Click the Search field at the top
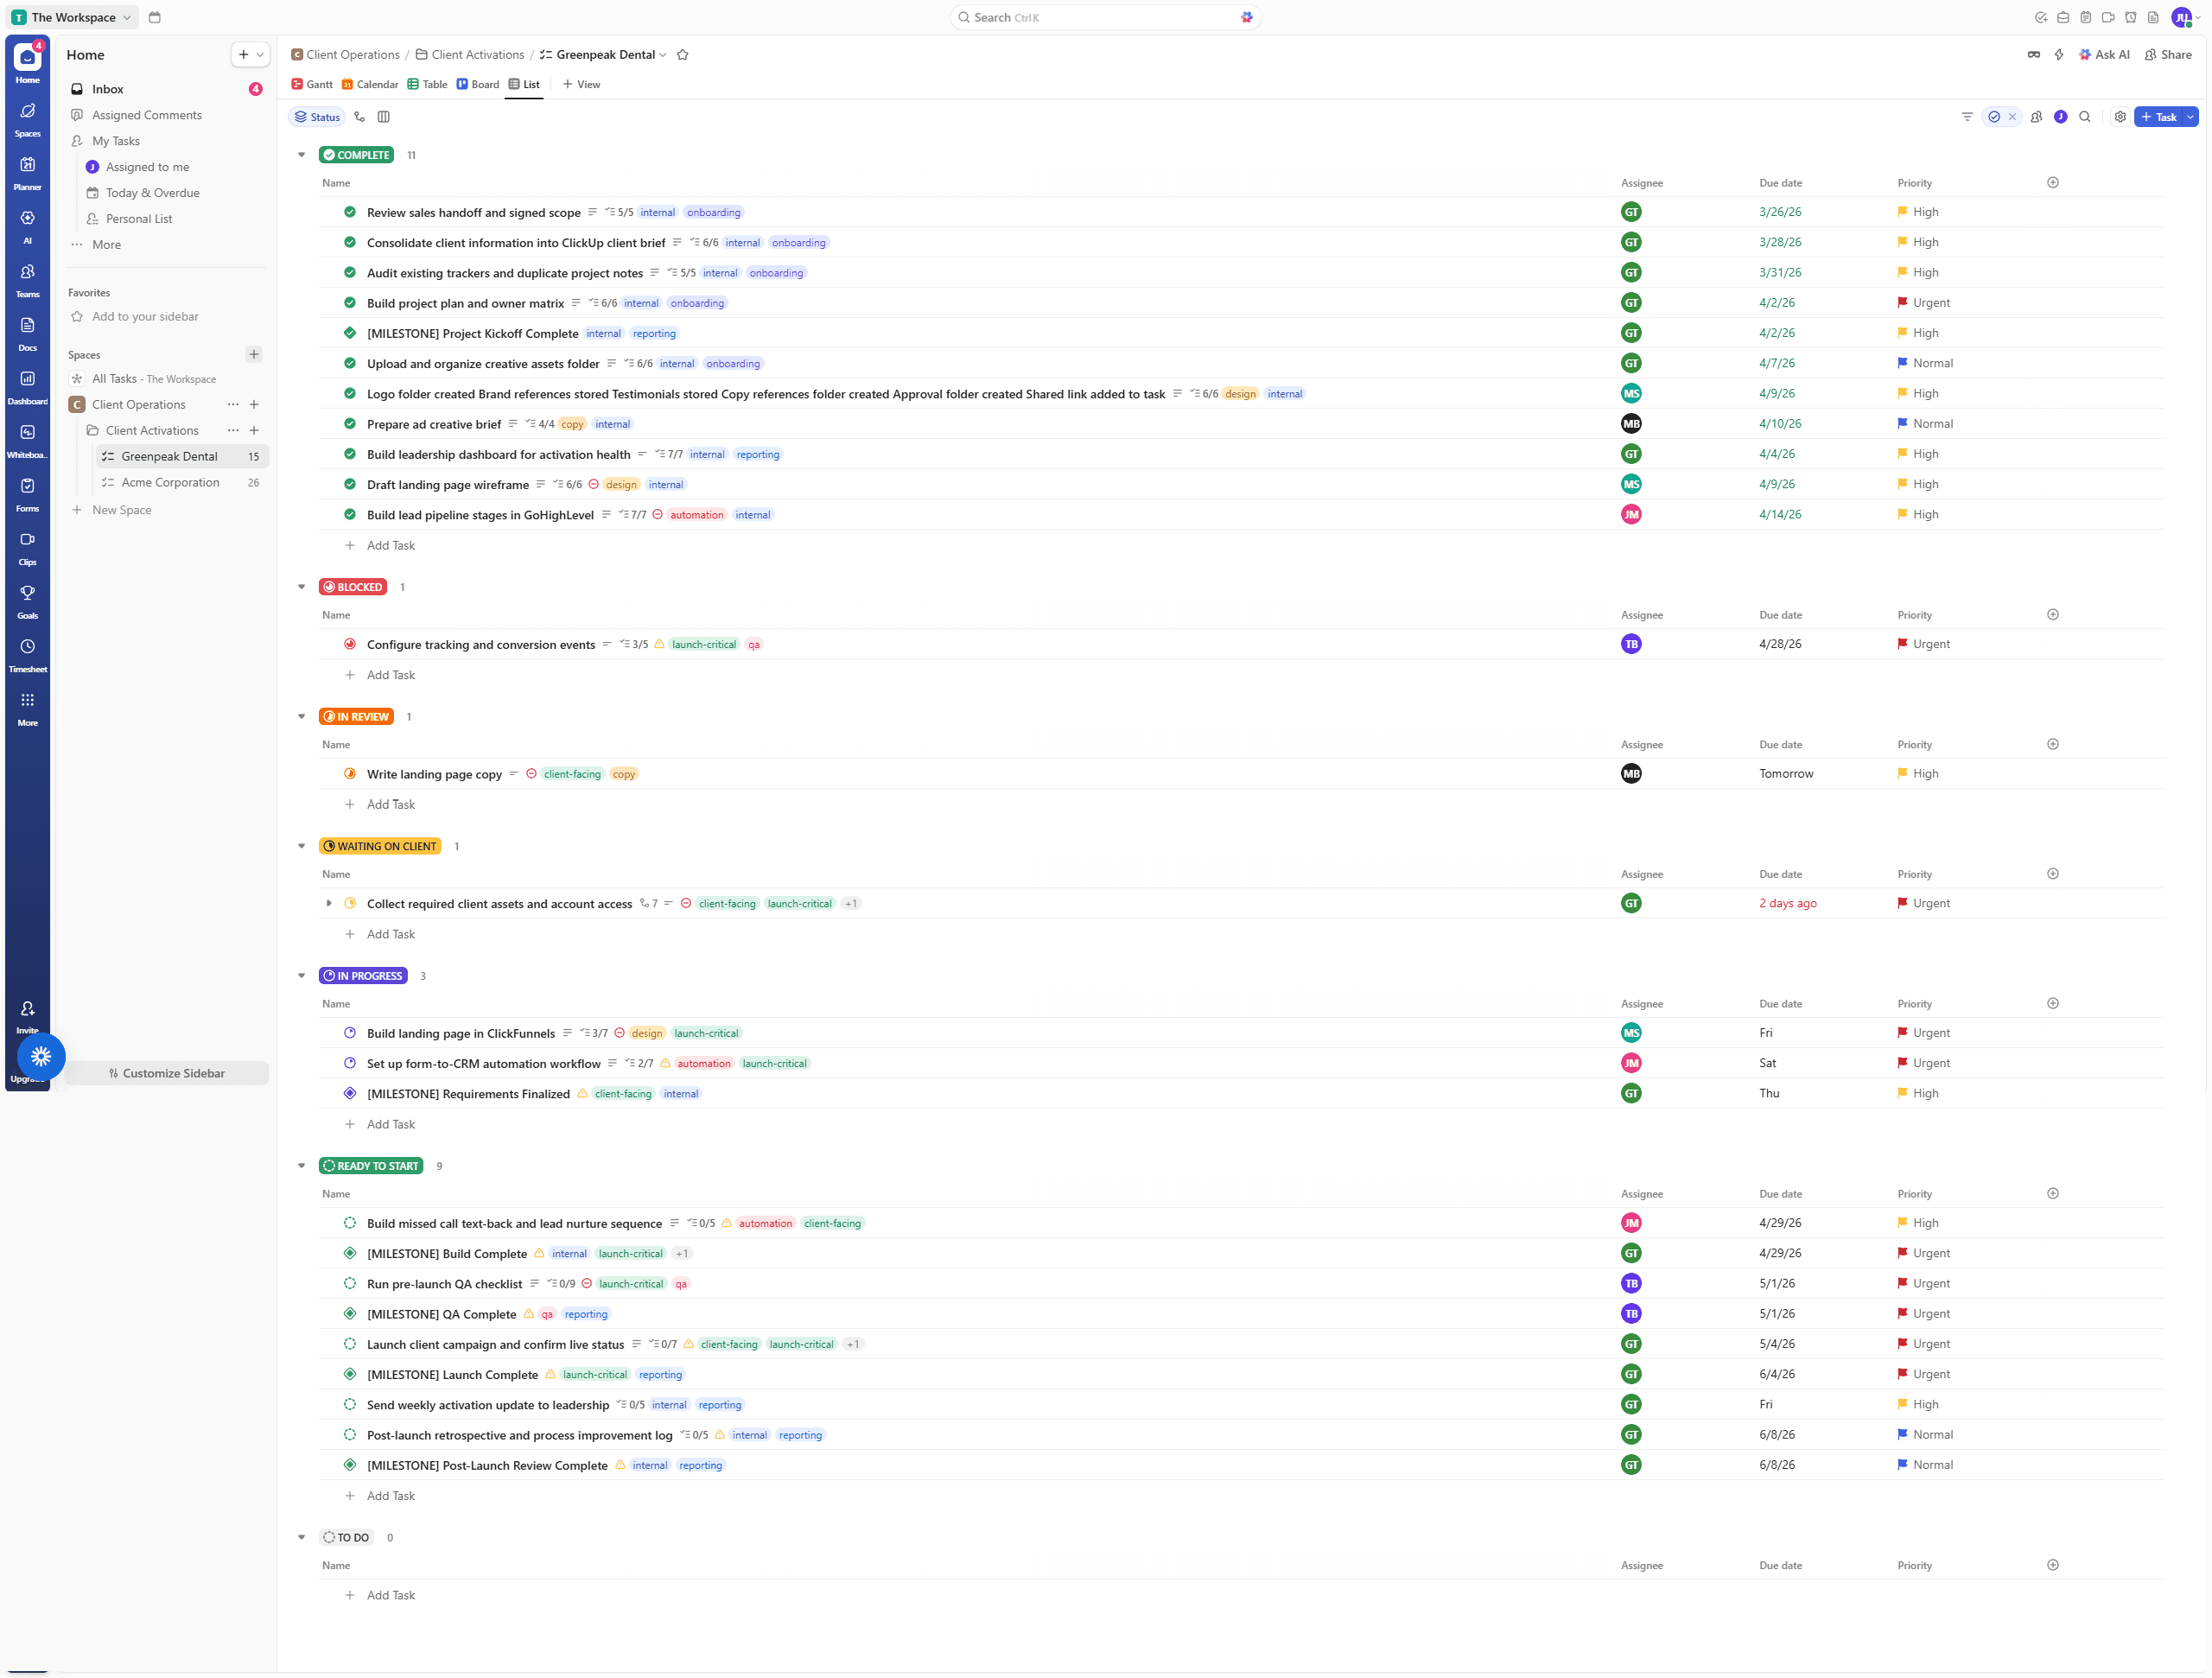The height and width of the screenshot is (1678, 2212). (x=1100, y=17)
